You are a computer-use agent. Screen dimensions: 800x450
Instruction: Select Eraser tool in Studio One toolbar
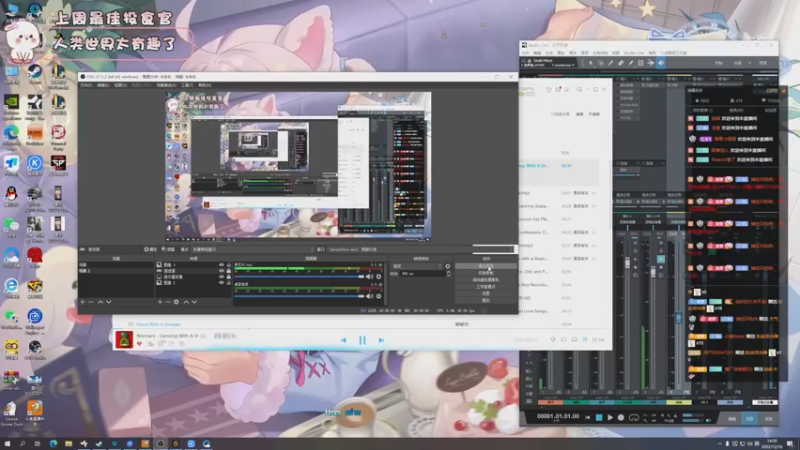620,63
